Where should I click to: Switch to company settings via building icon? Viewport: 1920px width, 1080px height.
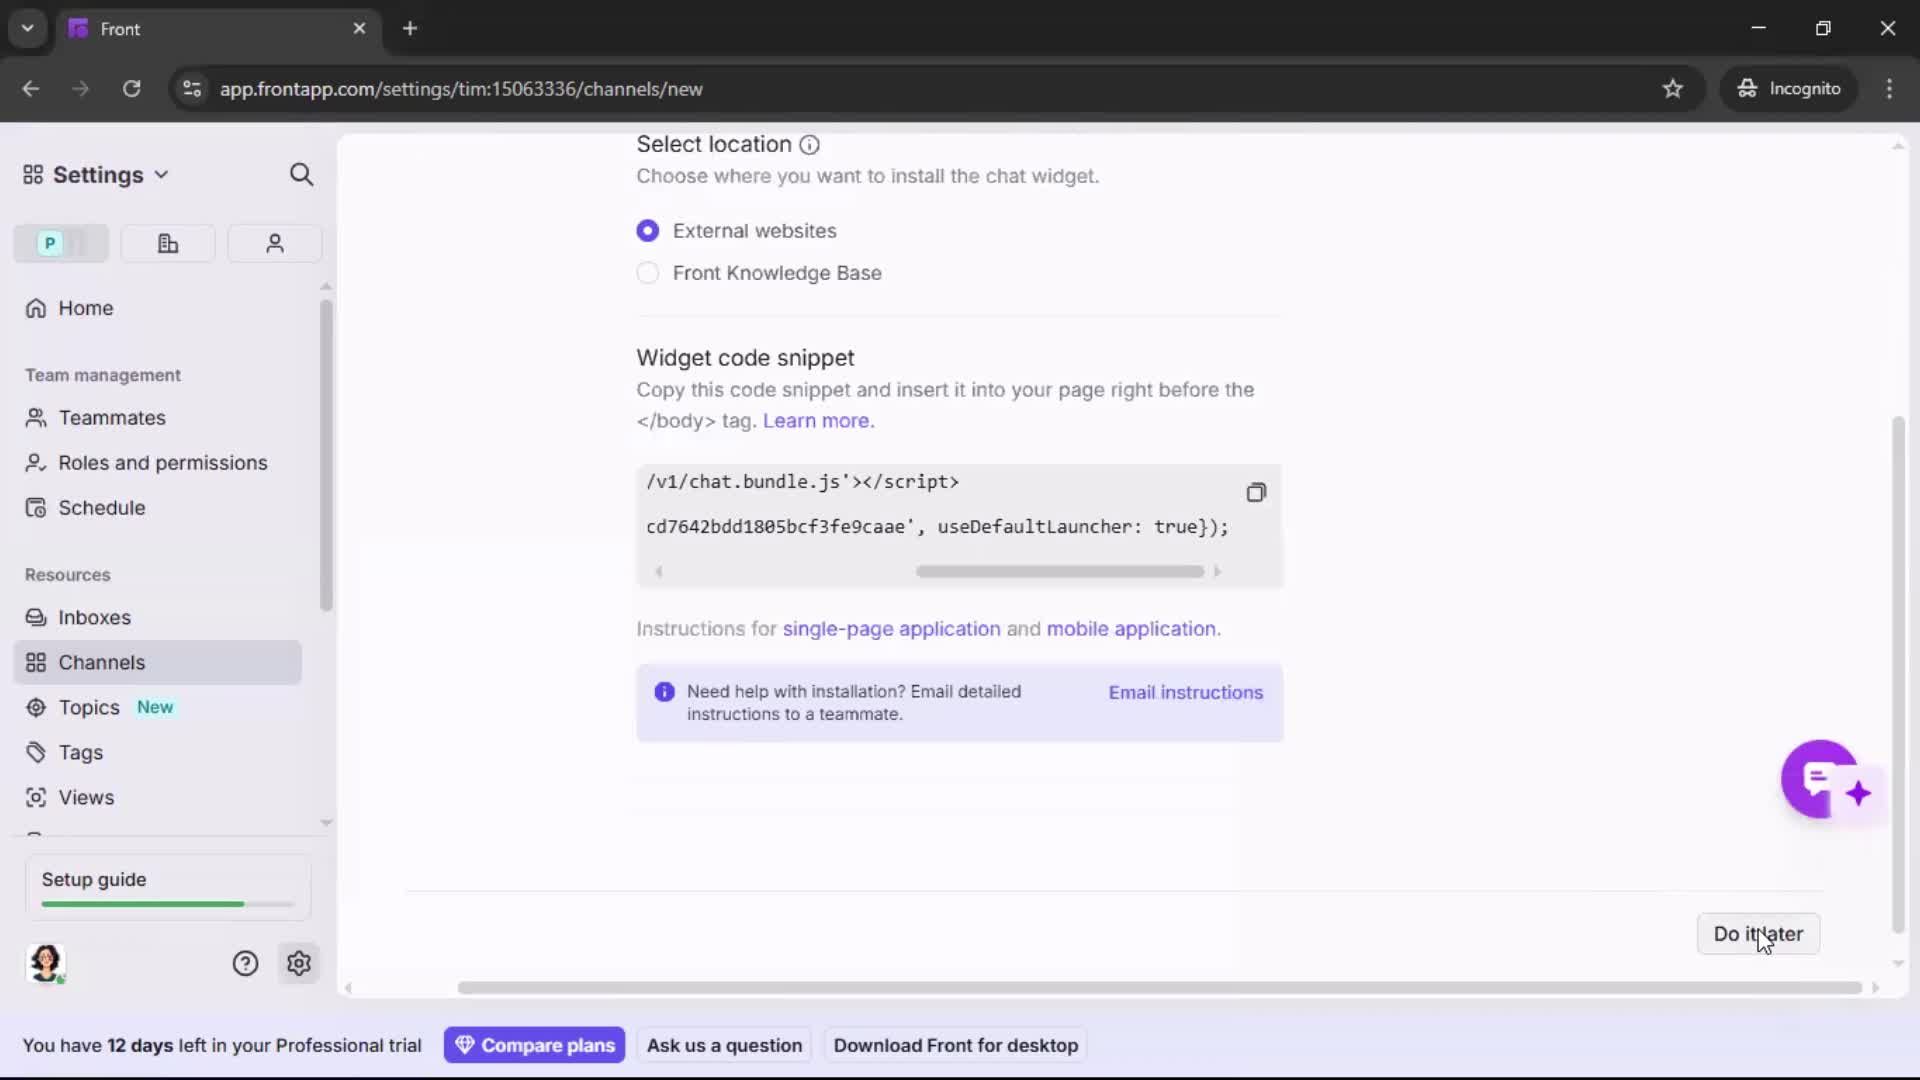168,243
